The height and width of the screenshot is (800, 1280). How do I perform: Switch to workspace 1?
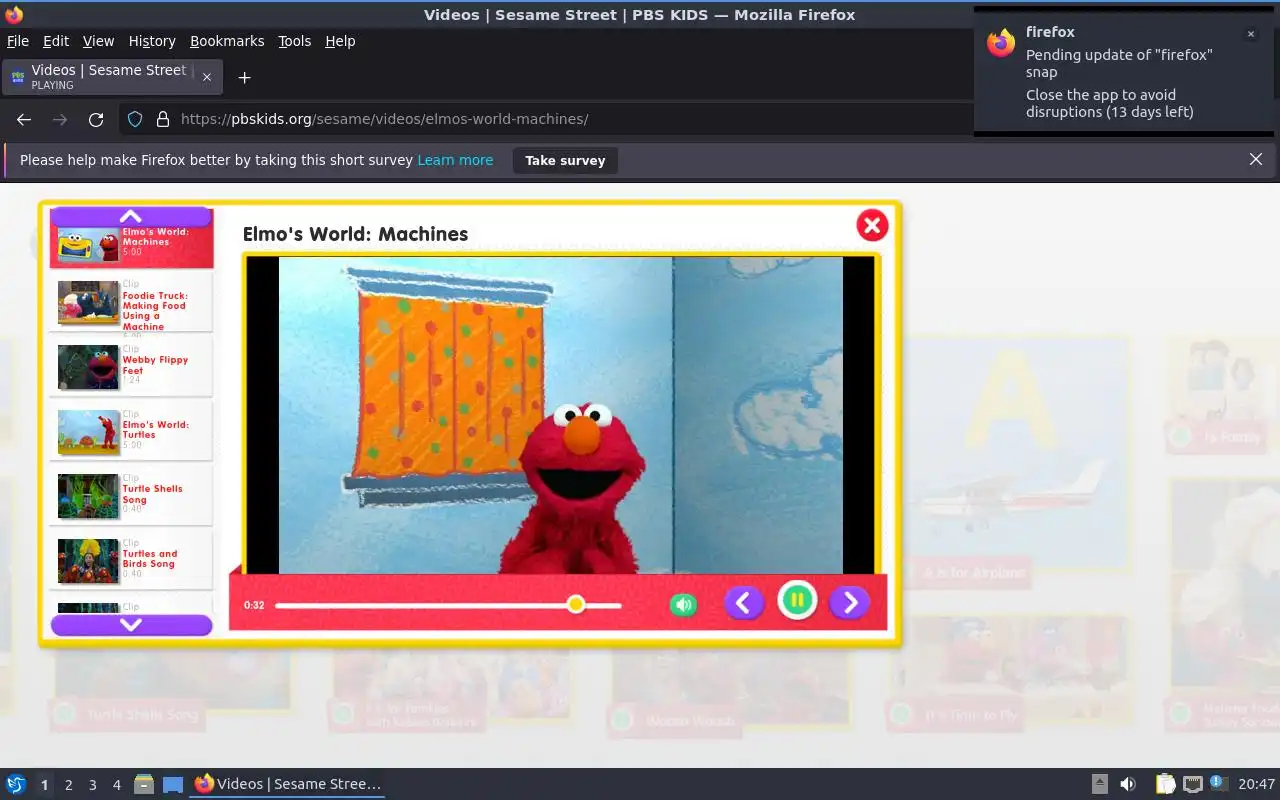pos(44,785)
